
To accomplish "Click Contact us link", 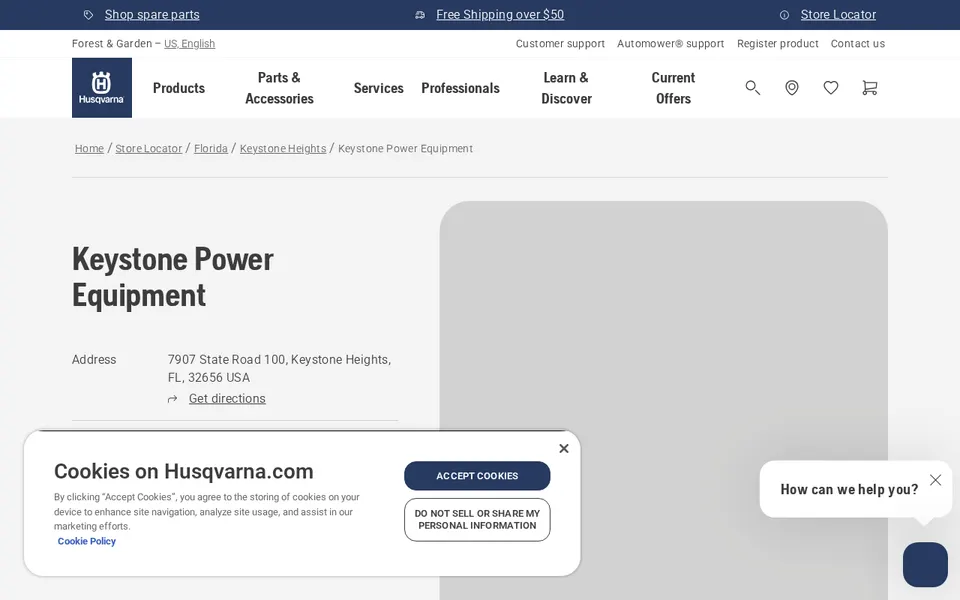I will pyautogui.click(x=858, y=43).
